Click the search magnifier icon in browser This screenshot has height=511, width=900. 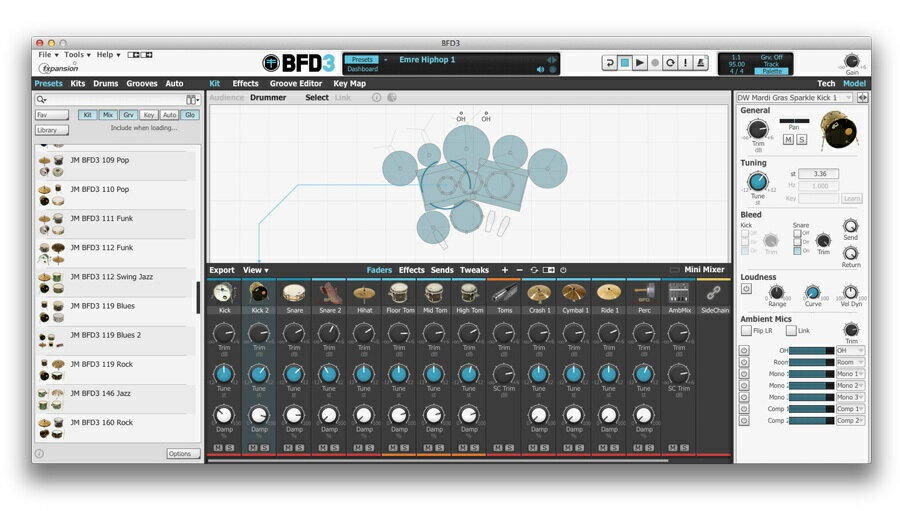[41, 100]
